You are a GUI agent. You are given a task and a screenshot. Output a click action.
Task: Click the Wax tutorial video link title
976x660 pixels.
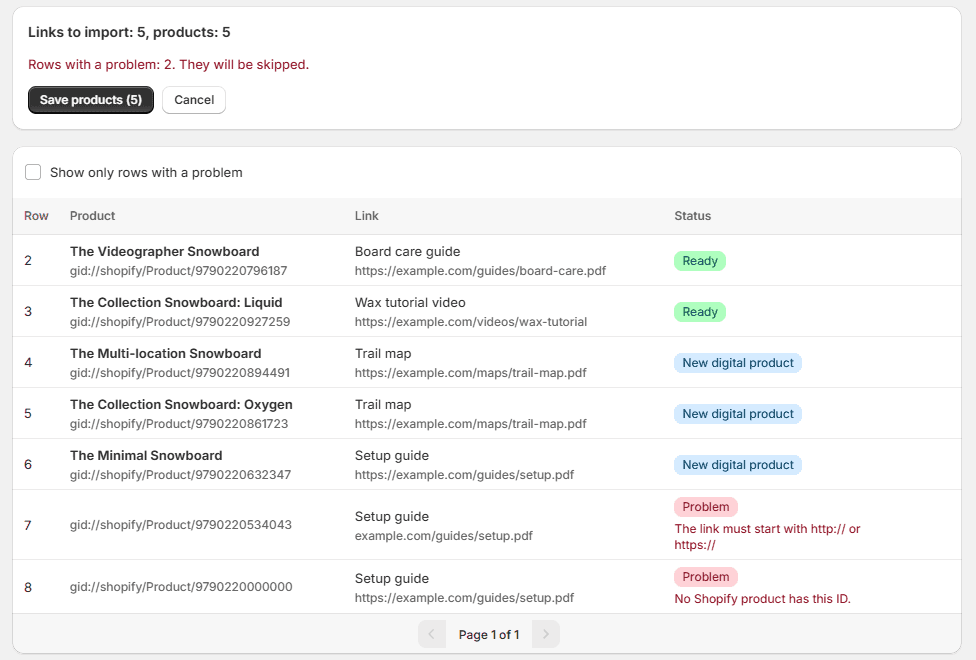410,303
